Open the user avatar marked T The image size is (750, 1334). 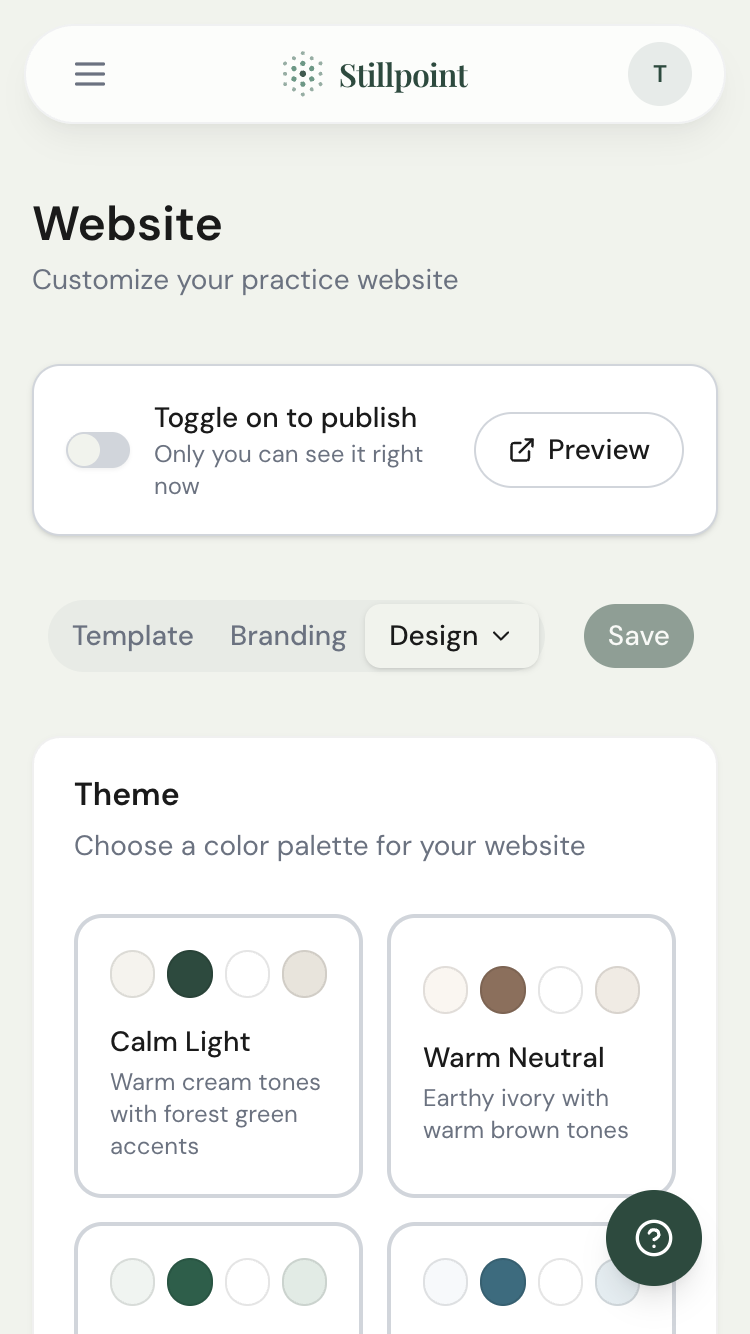tap(659, 74)
